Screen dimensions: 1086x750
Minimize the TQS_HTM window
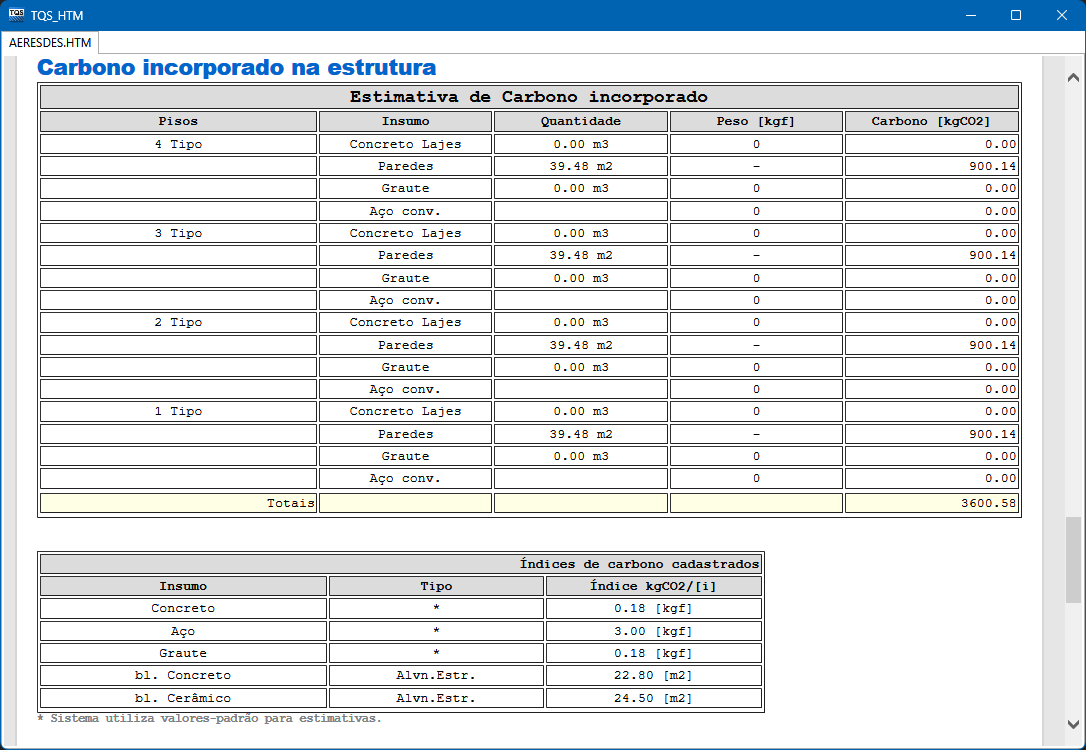pos(969,15)
